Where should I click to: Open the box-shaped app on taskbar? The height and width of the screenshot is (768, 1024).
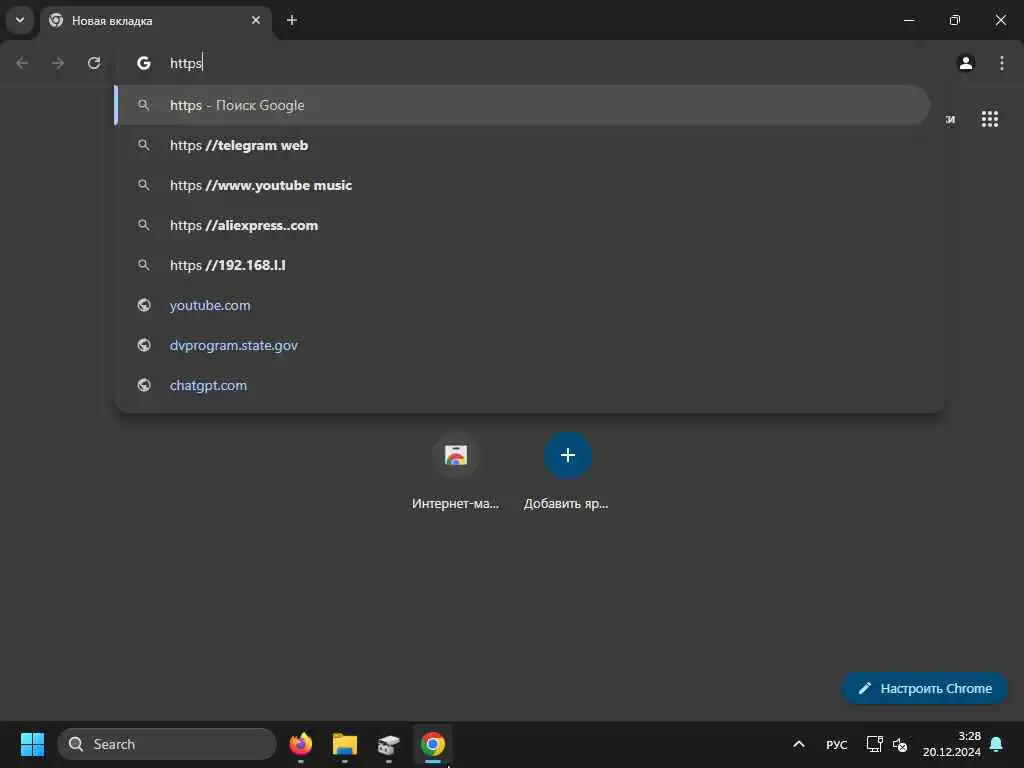pyautogui.click(x=389, y=744)
